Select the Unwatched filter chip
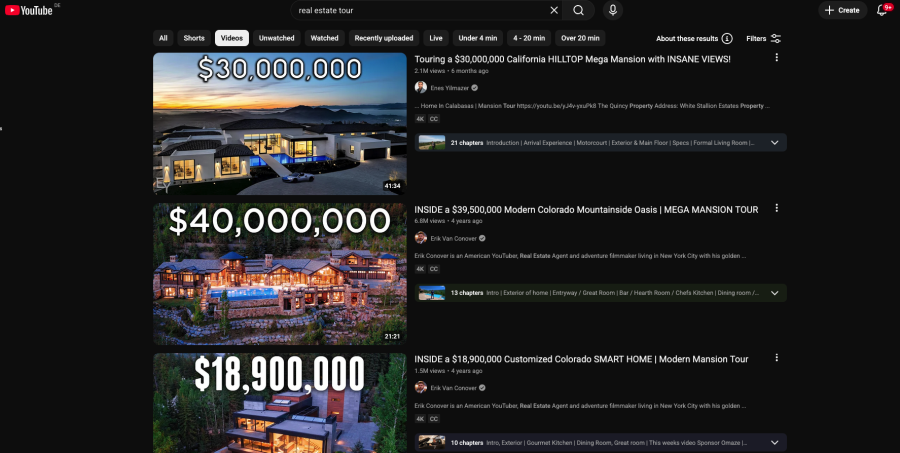900x453 pixels. point(277,38)
